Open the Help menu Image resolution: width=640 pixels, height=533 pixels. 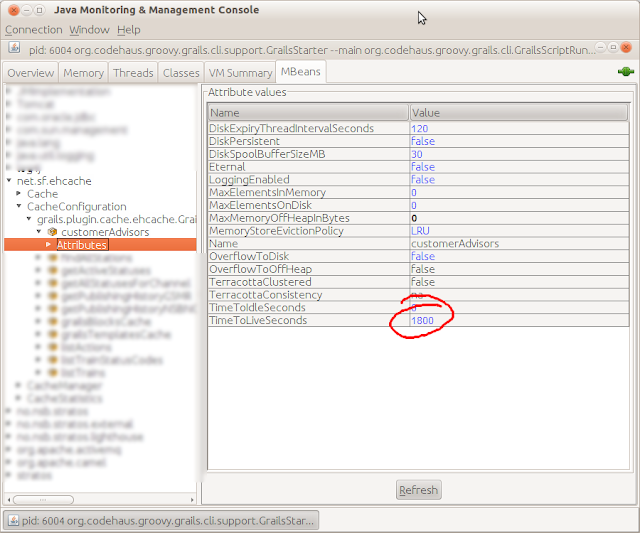pos(129,30)
